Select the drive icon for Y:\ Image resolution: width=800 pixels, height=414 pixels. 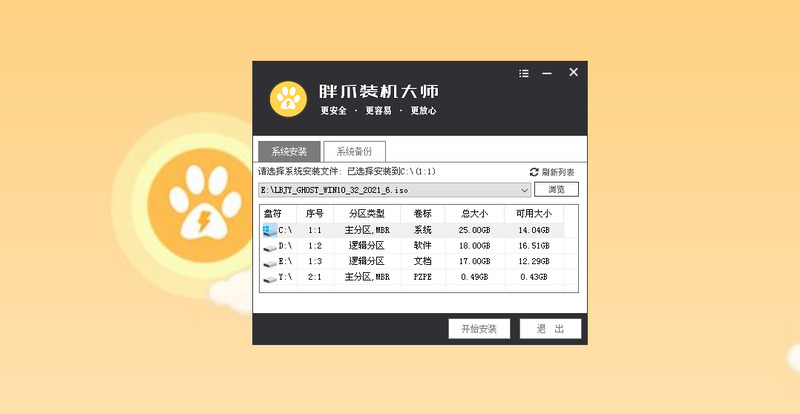[269, 278]
